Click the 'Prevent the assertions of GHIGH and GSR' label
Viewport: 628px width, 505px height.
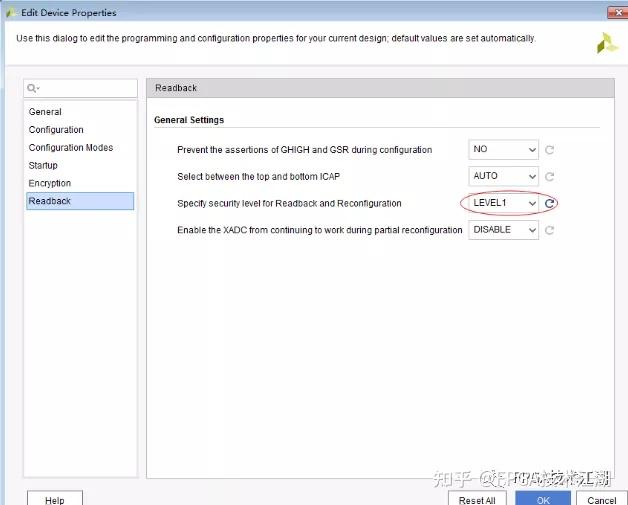coord(304,150)
